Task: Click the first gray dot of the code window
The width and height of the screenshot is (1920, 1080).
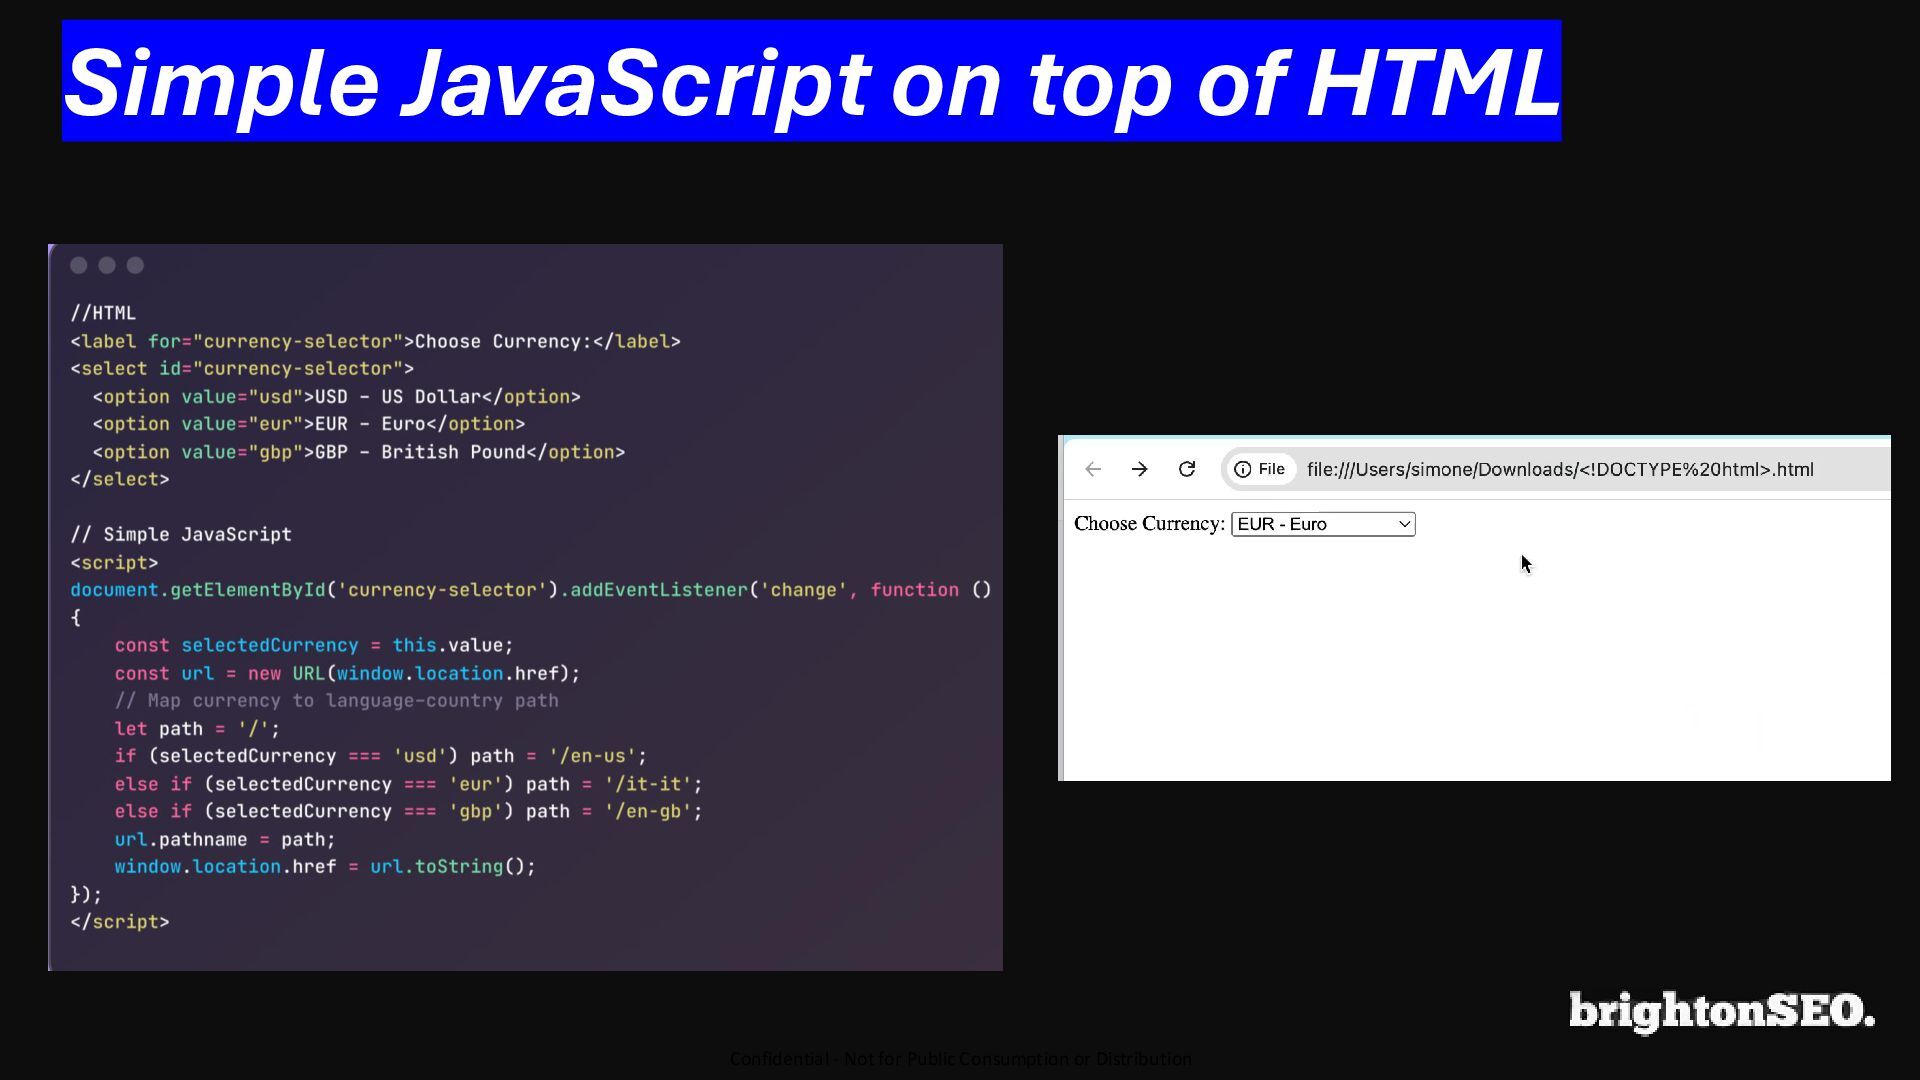Action: pos(79,265)
